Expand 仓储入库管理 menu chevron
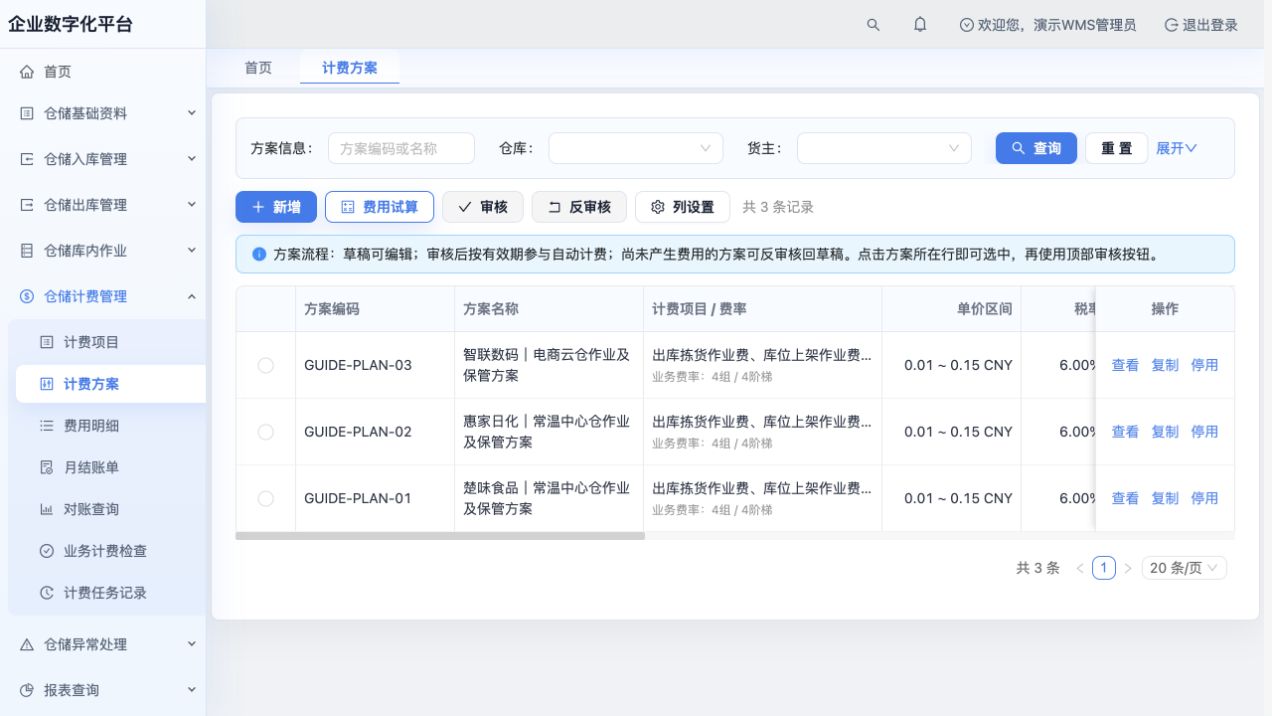The width and height of the screenshot is (1272, 716). tap(192, 158)
